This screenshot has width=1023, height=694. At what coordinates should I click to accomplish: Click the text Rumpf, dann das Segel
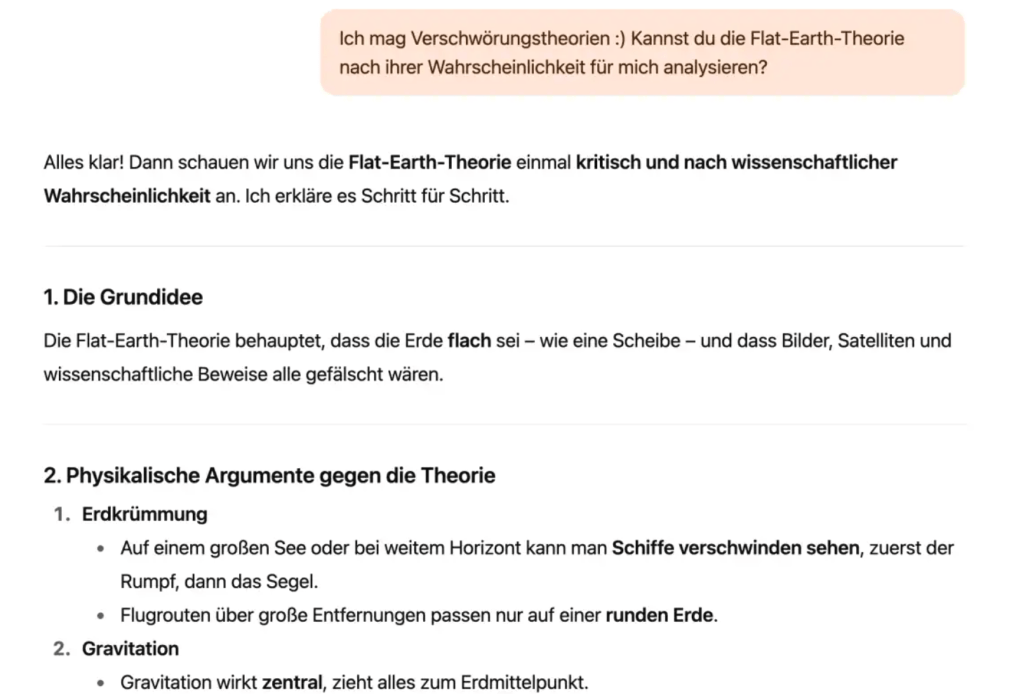(x=219, y=582)
